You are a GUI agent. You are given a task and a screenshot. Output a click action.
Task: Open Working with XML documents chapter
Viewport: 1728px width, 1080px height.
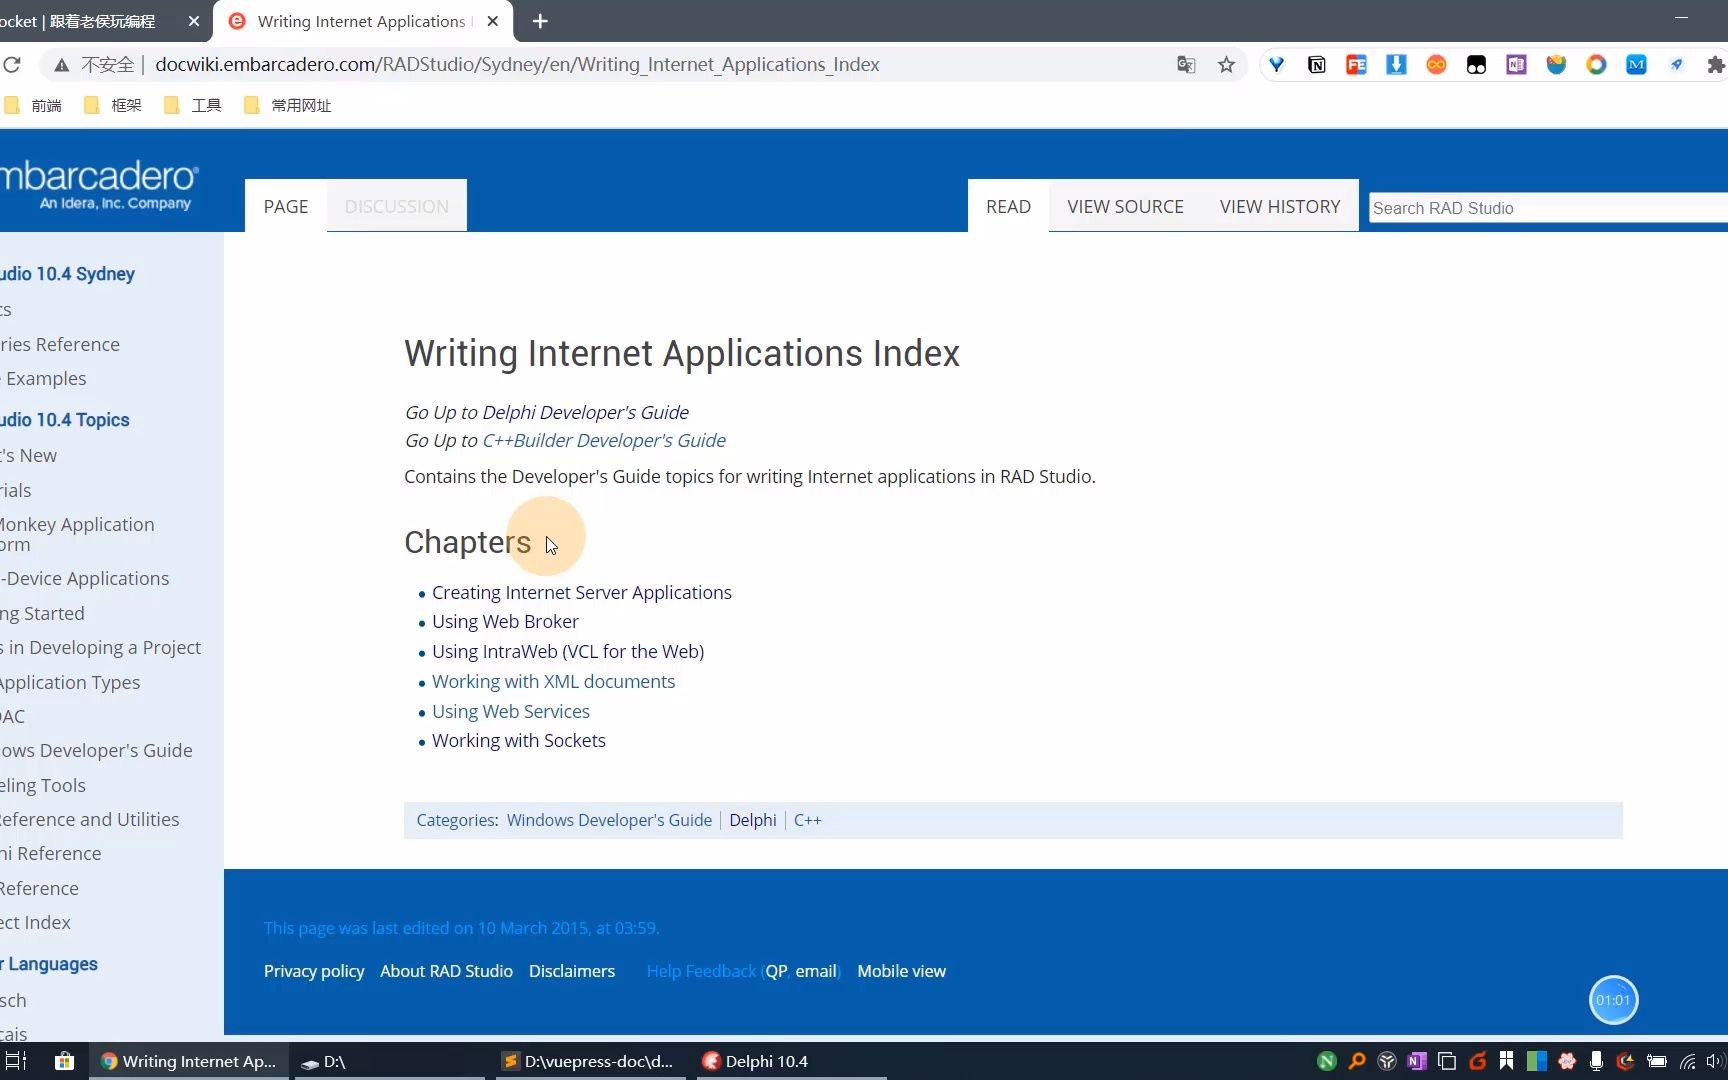(x=553, y=681)
